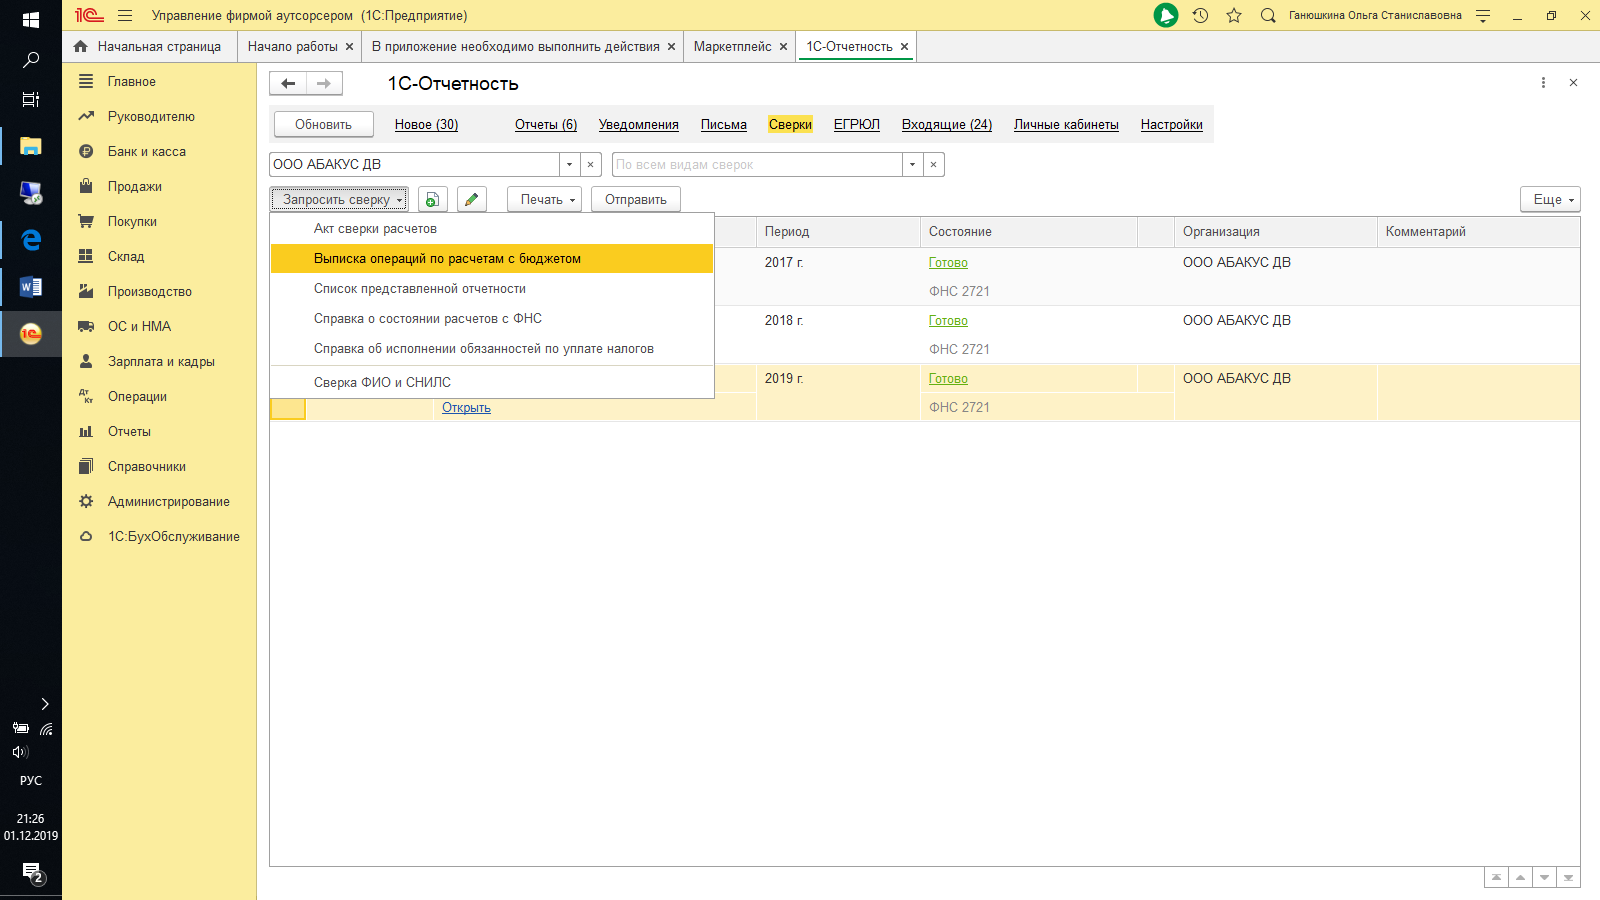The image size is (1600, 900).
Task: Click the favorites star icon
Action: click(1234, 16)
